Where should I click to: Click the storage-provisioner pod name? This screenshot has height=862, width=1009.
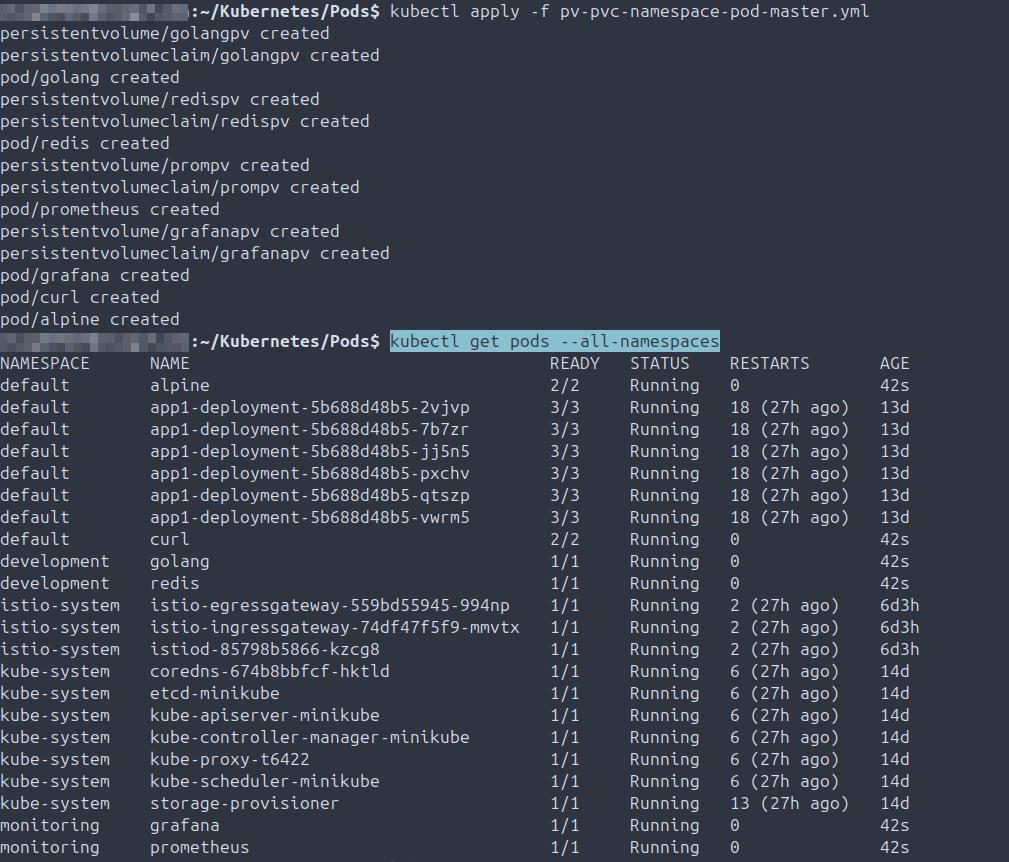tap(244, 804)
